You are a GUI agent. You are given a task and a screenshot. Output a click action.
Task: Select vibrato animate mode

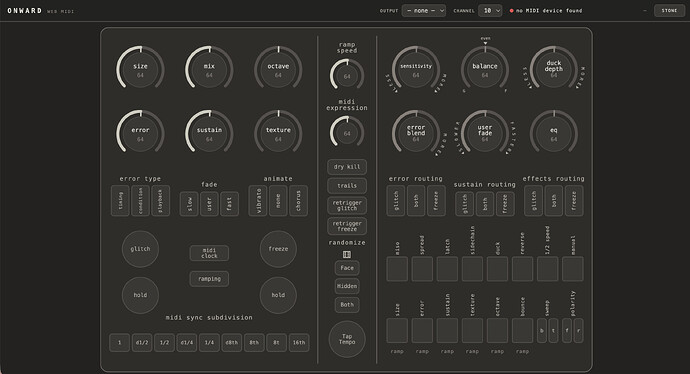(x=258, y=201)
